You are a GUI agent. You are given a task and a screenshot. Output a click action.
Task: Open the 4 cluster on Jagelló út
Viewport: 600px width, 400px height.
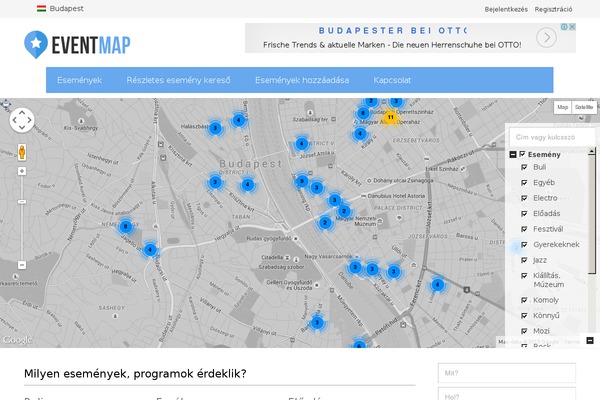[150, 250]
